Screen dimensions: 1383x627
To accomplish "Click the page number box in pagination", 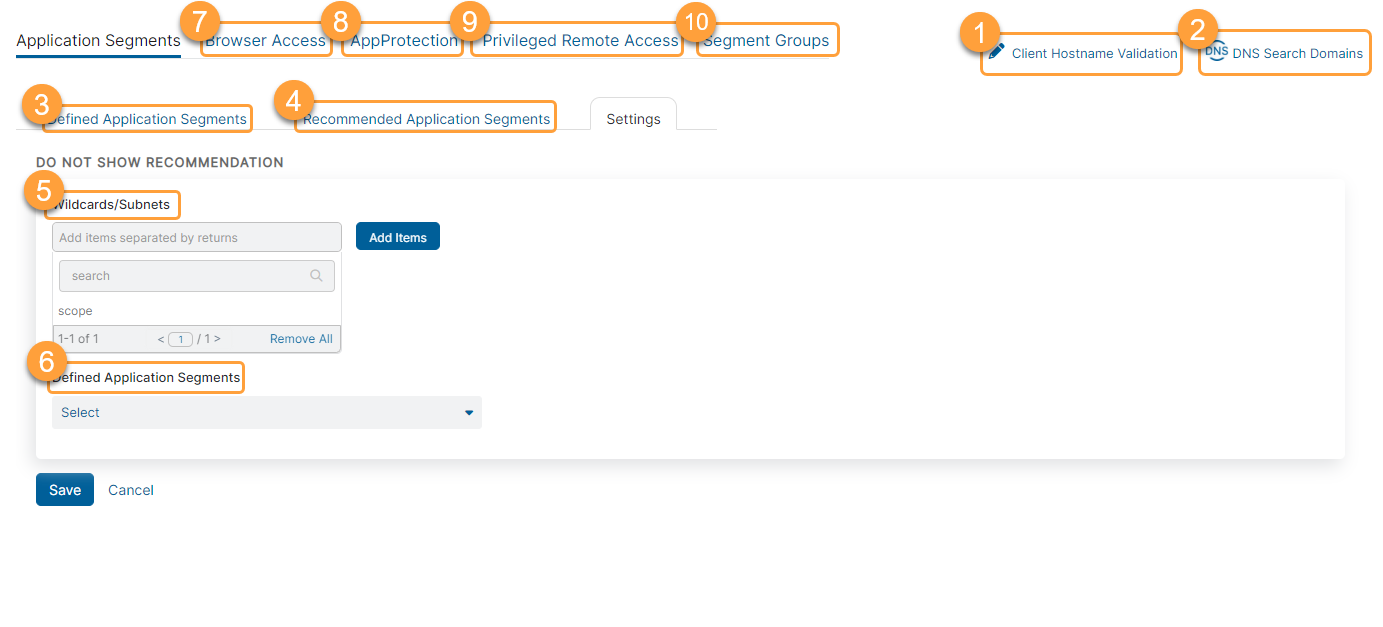I will click(180, 339).
